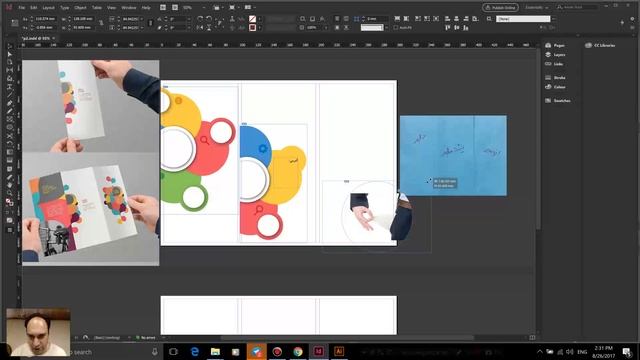Open the Arrange Documents dropdown
The image size is (640, 360).
coord(249,7)
